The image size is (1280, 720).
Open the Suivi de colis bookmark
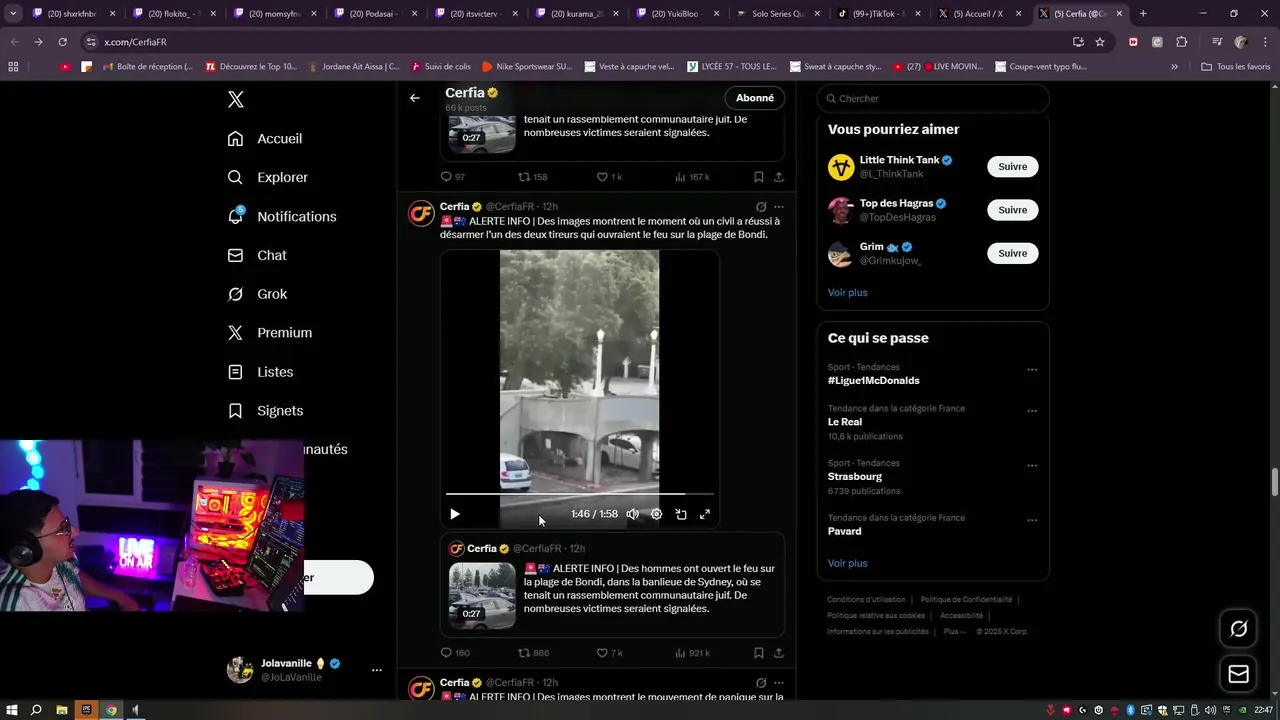pyautogui.click(x=441, y=67)
